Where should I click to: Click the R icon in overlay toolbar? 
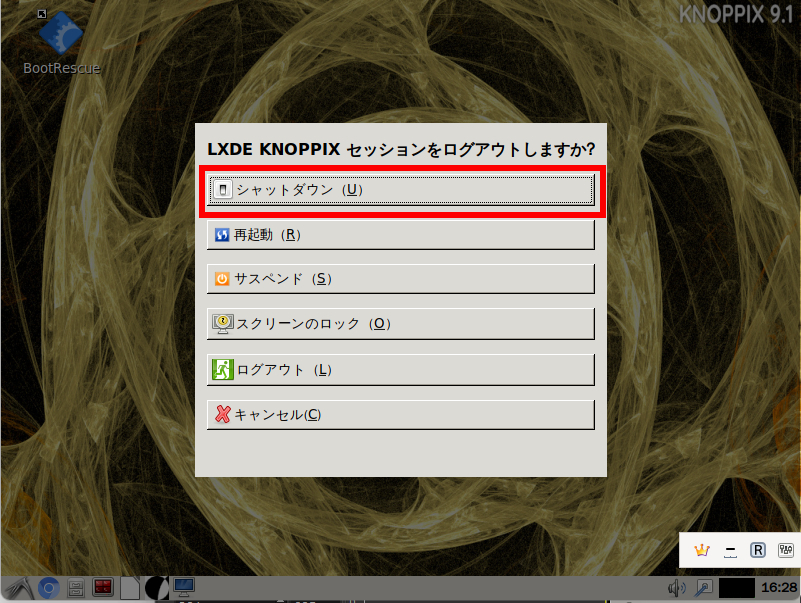(758, 550)
